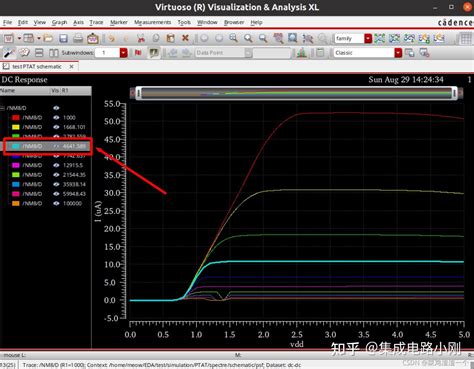Open the File menu
The image size is (474, 369).
7,22
